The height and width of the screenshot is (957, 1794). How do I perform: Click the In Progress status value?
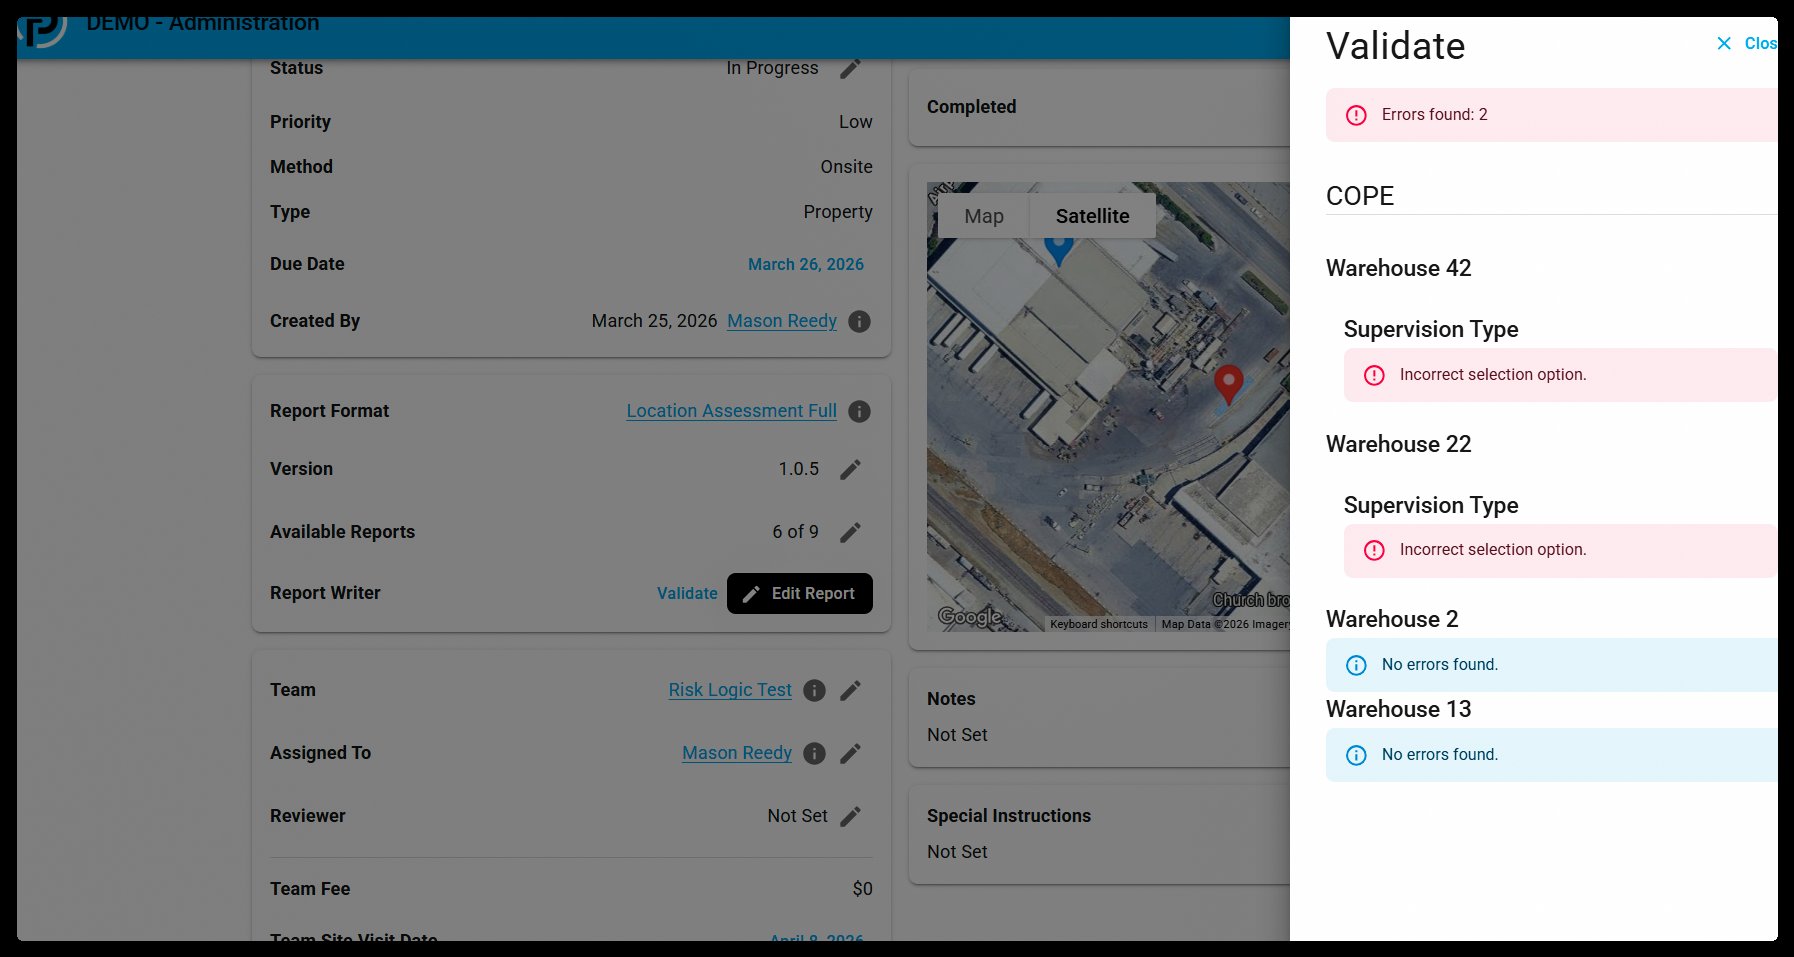(x=772, y=68)
